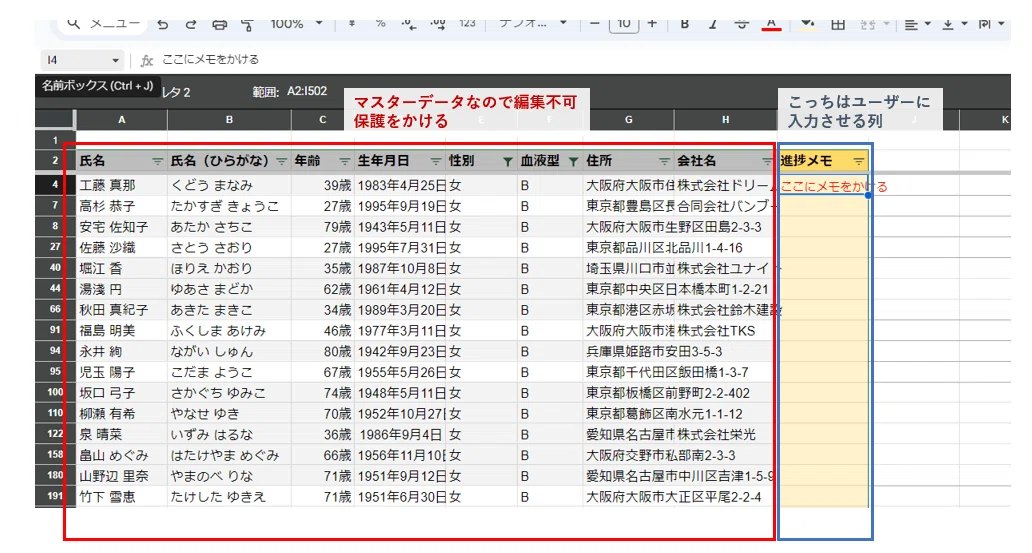Open the text wrapping dropdown

click(991, 24)
